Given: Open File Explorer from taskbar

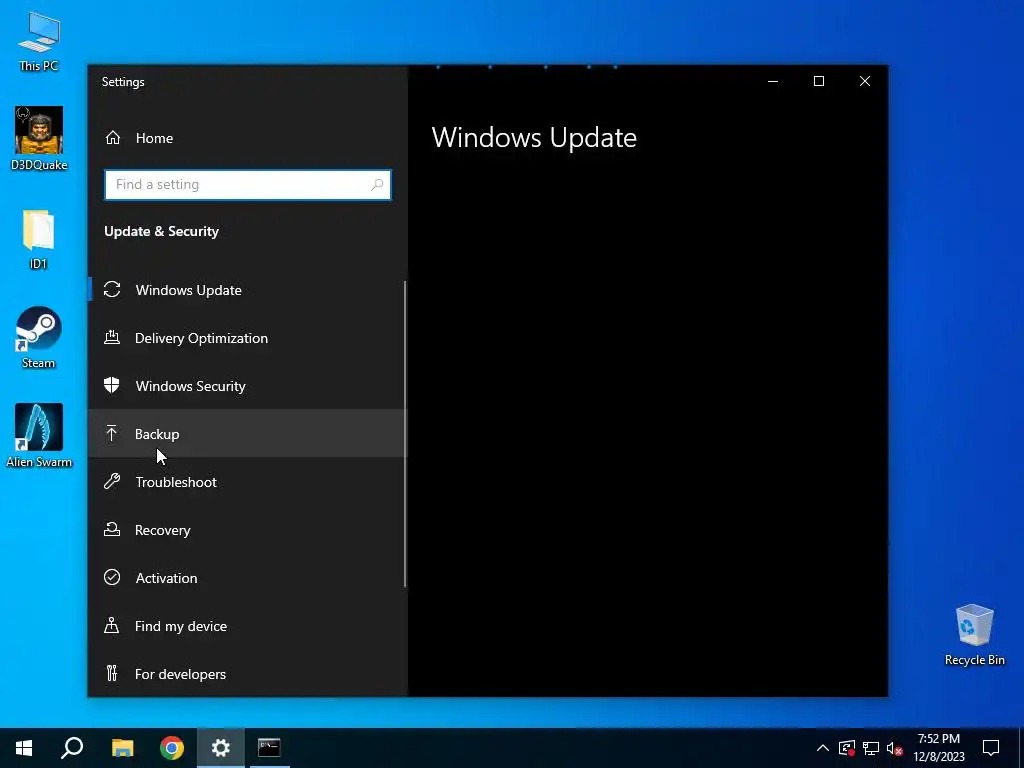Looking at the screenshot, I should (x=122, y=748).
